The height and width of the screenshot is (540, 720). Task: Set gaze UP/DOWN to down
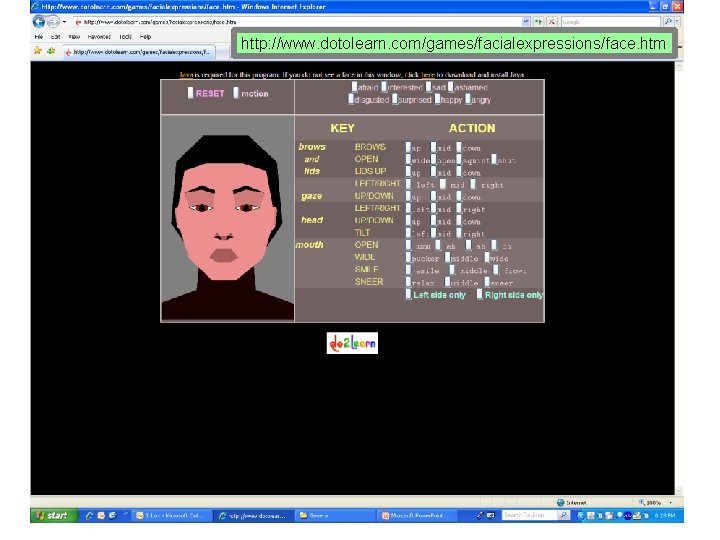(459, 196)
